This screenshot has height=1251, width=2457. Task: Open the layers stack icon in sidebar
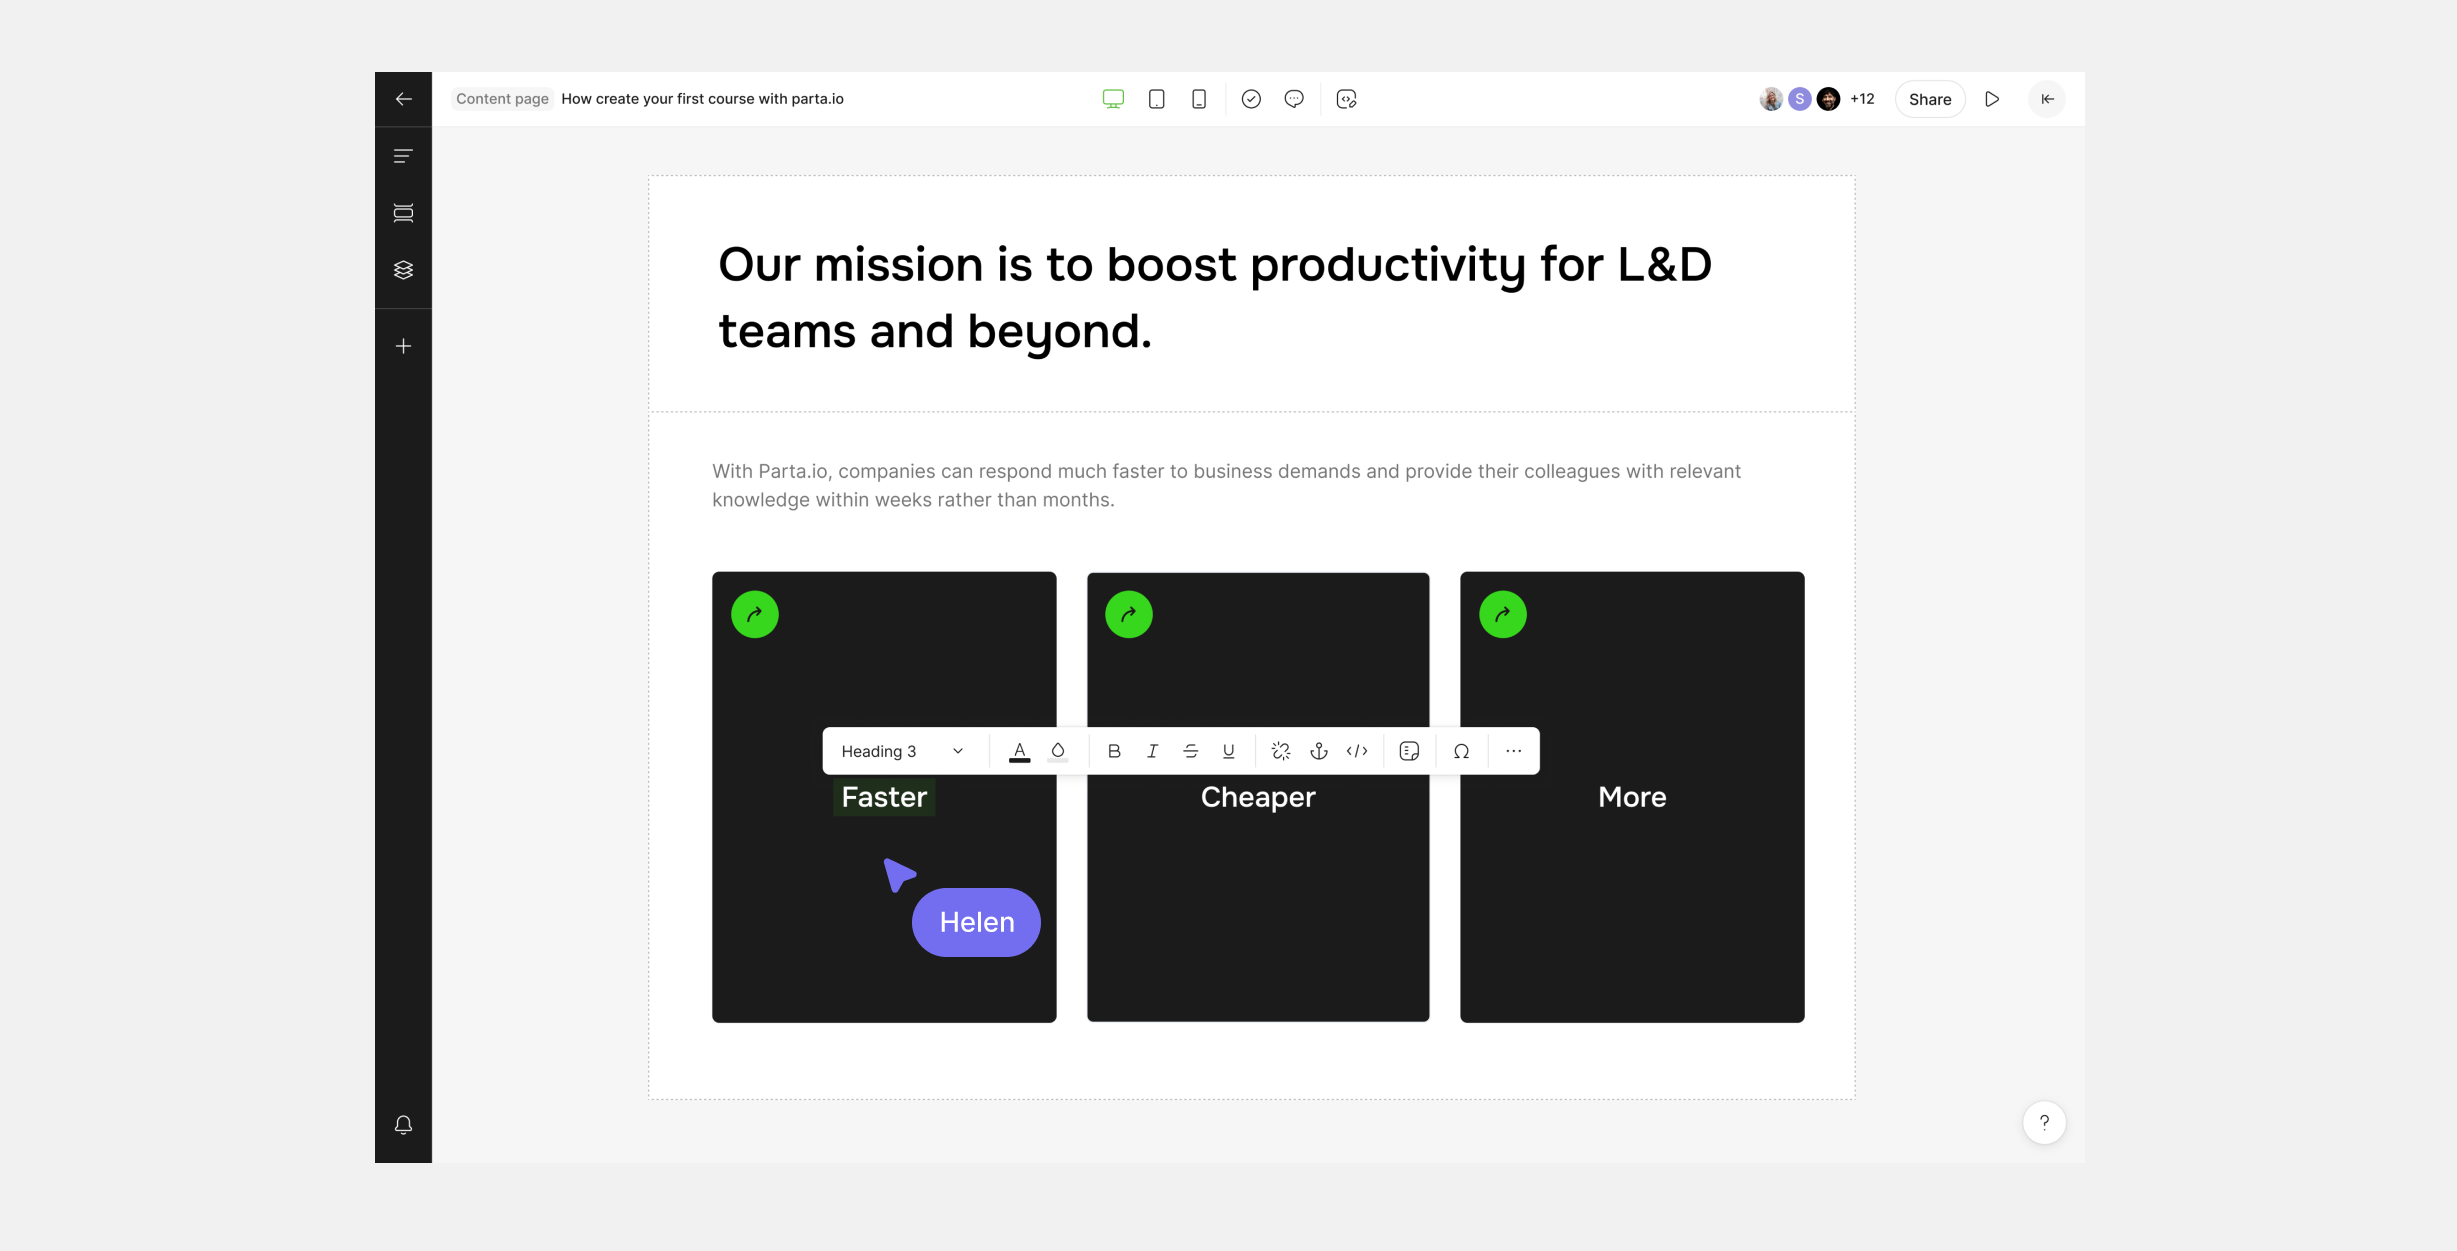[403, 270]
